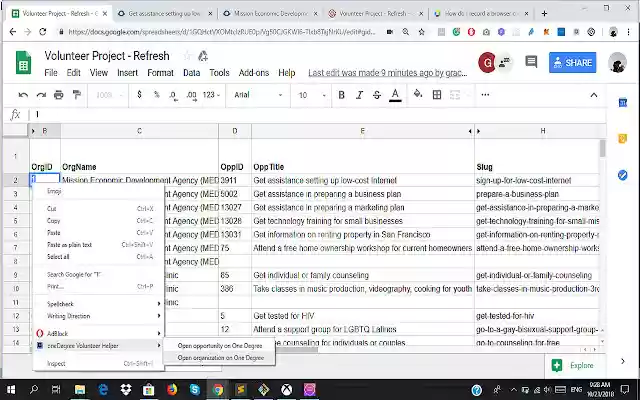Open the Help menu
Screen dimensions: 640x400
point(287,73)
